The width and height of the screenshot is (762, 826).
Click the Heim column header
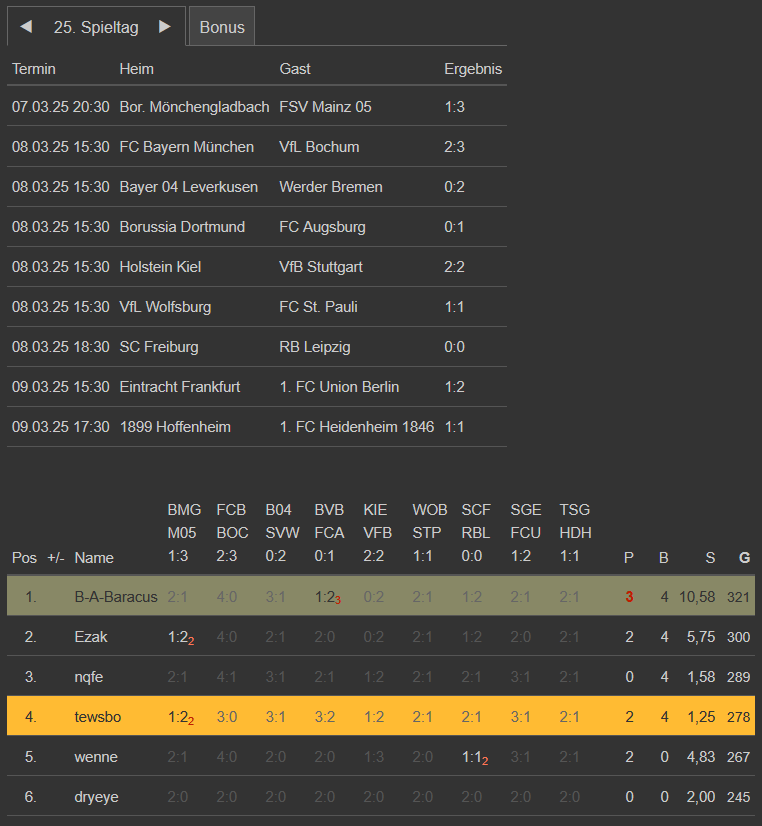[x=136, y=69]
